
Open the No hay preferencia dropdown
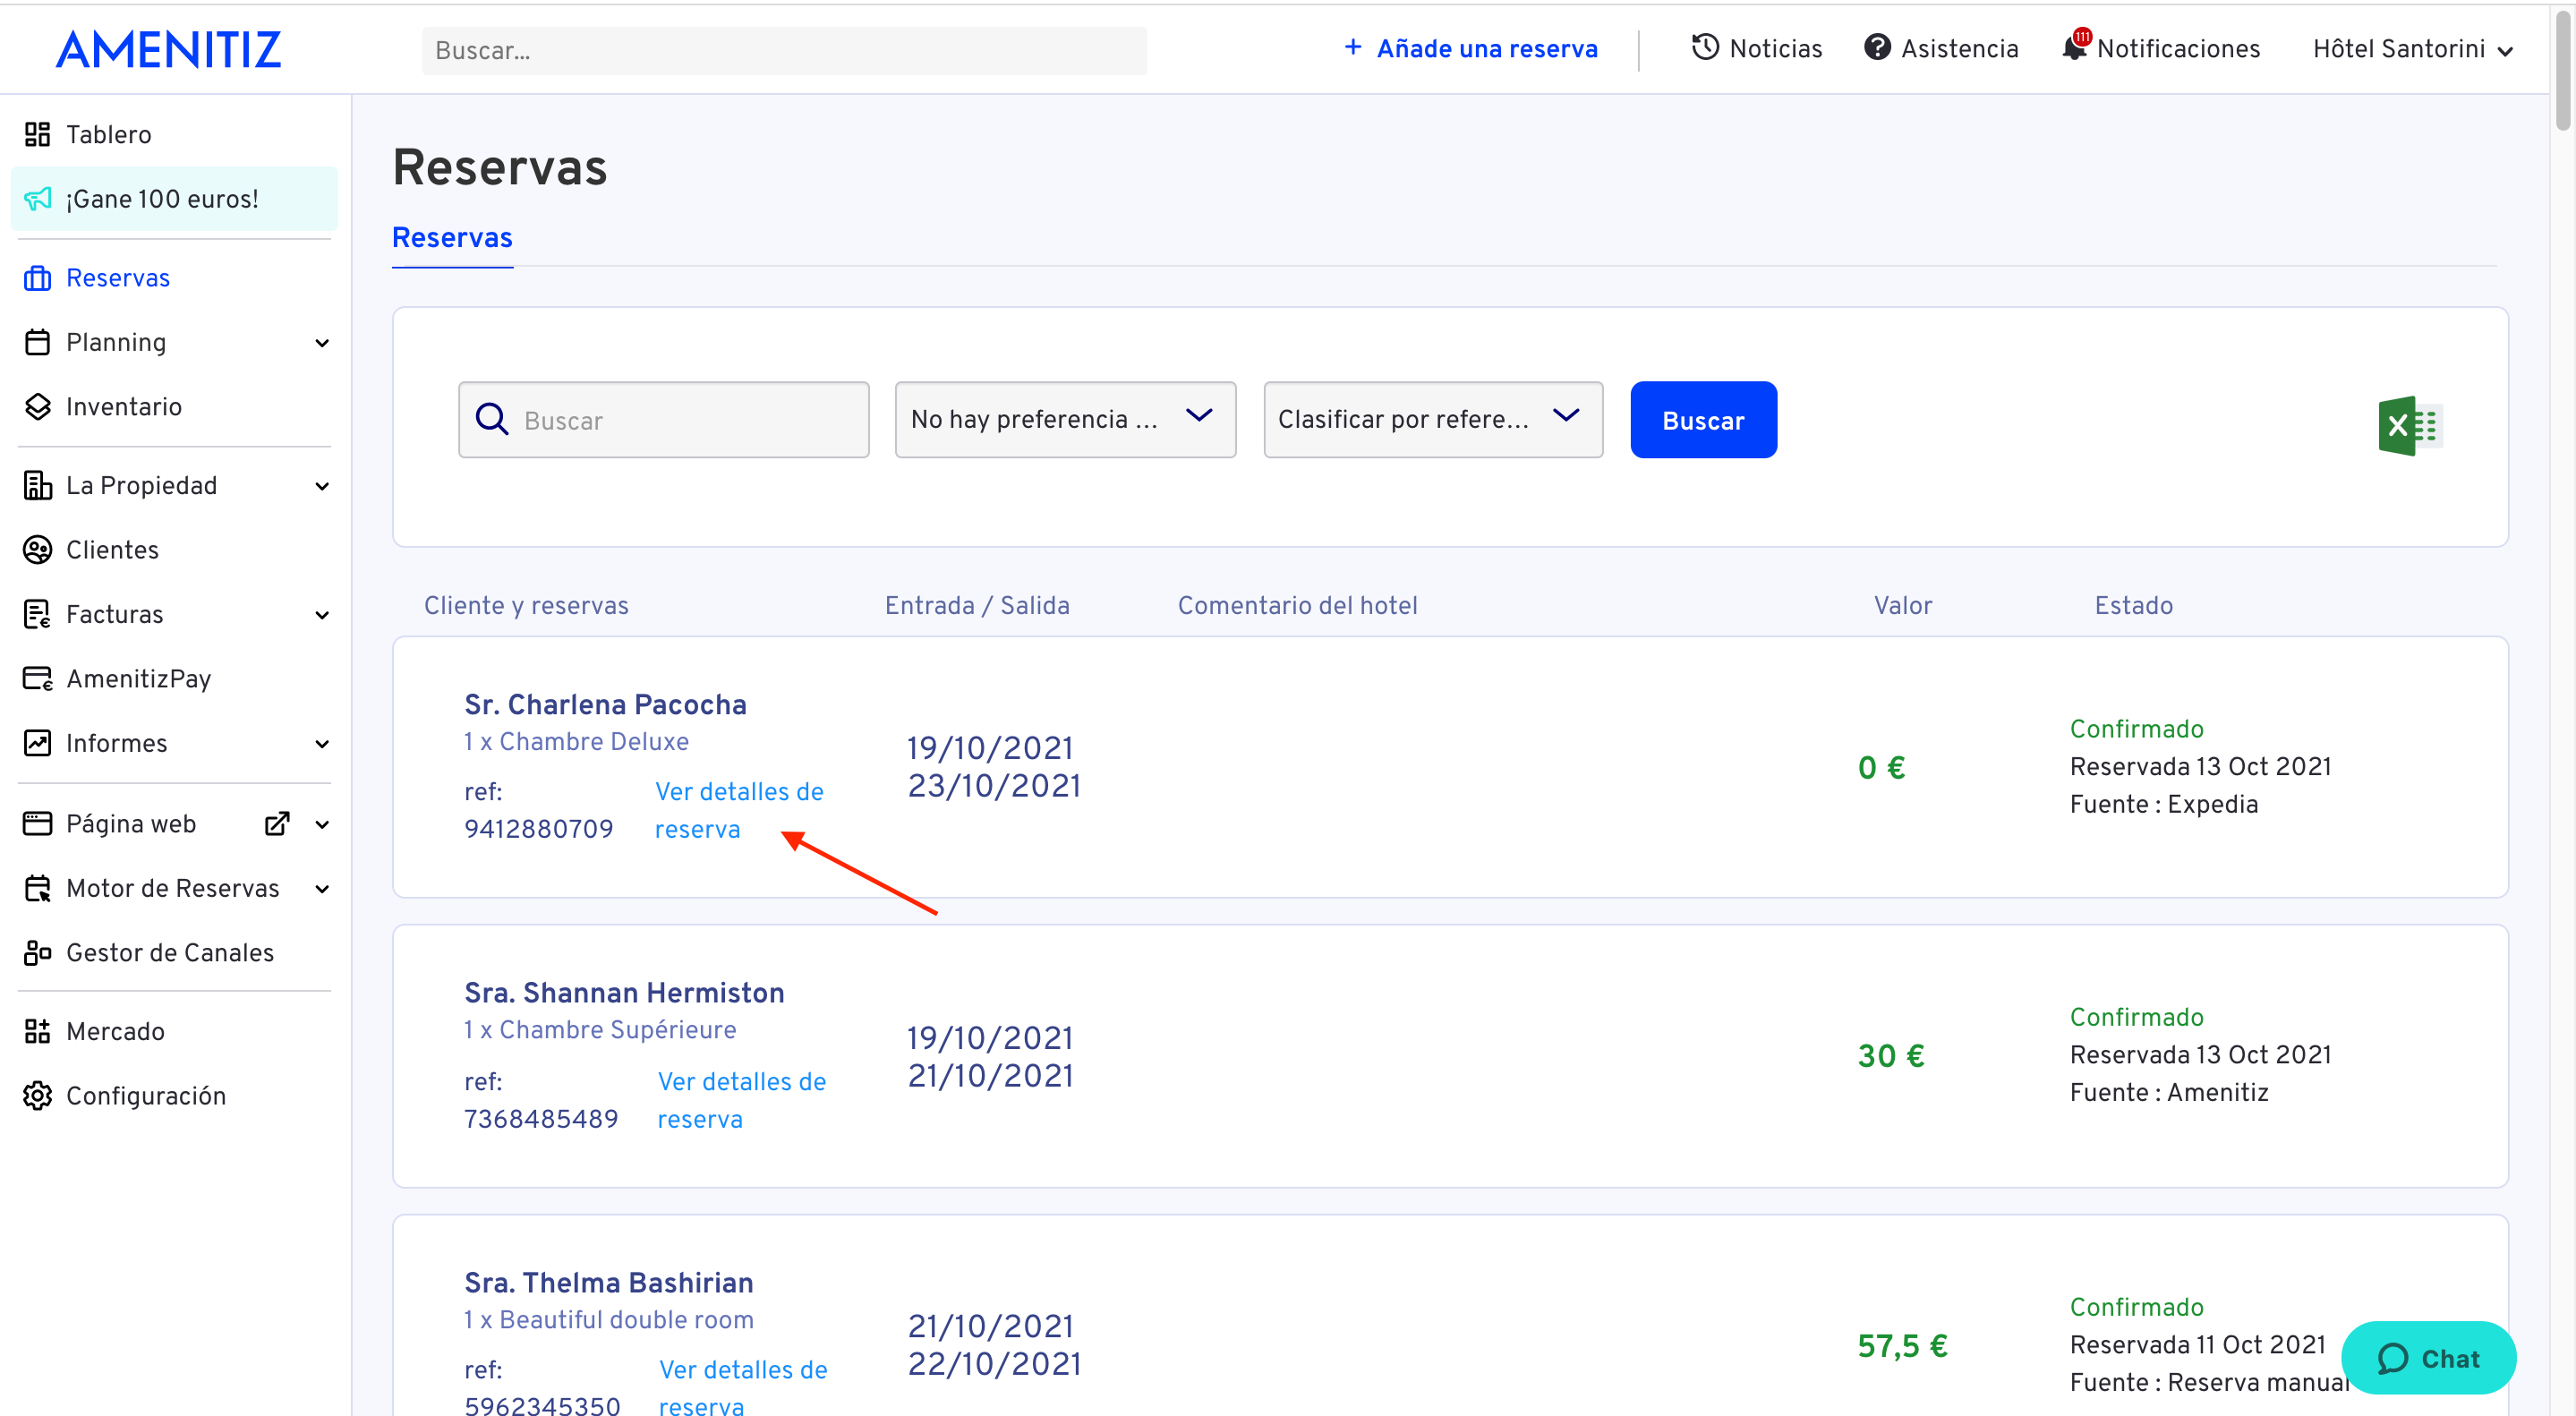tap(1065, 419)
